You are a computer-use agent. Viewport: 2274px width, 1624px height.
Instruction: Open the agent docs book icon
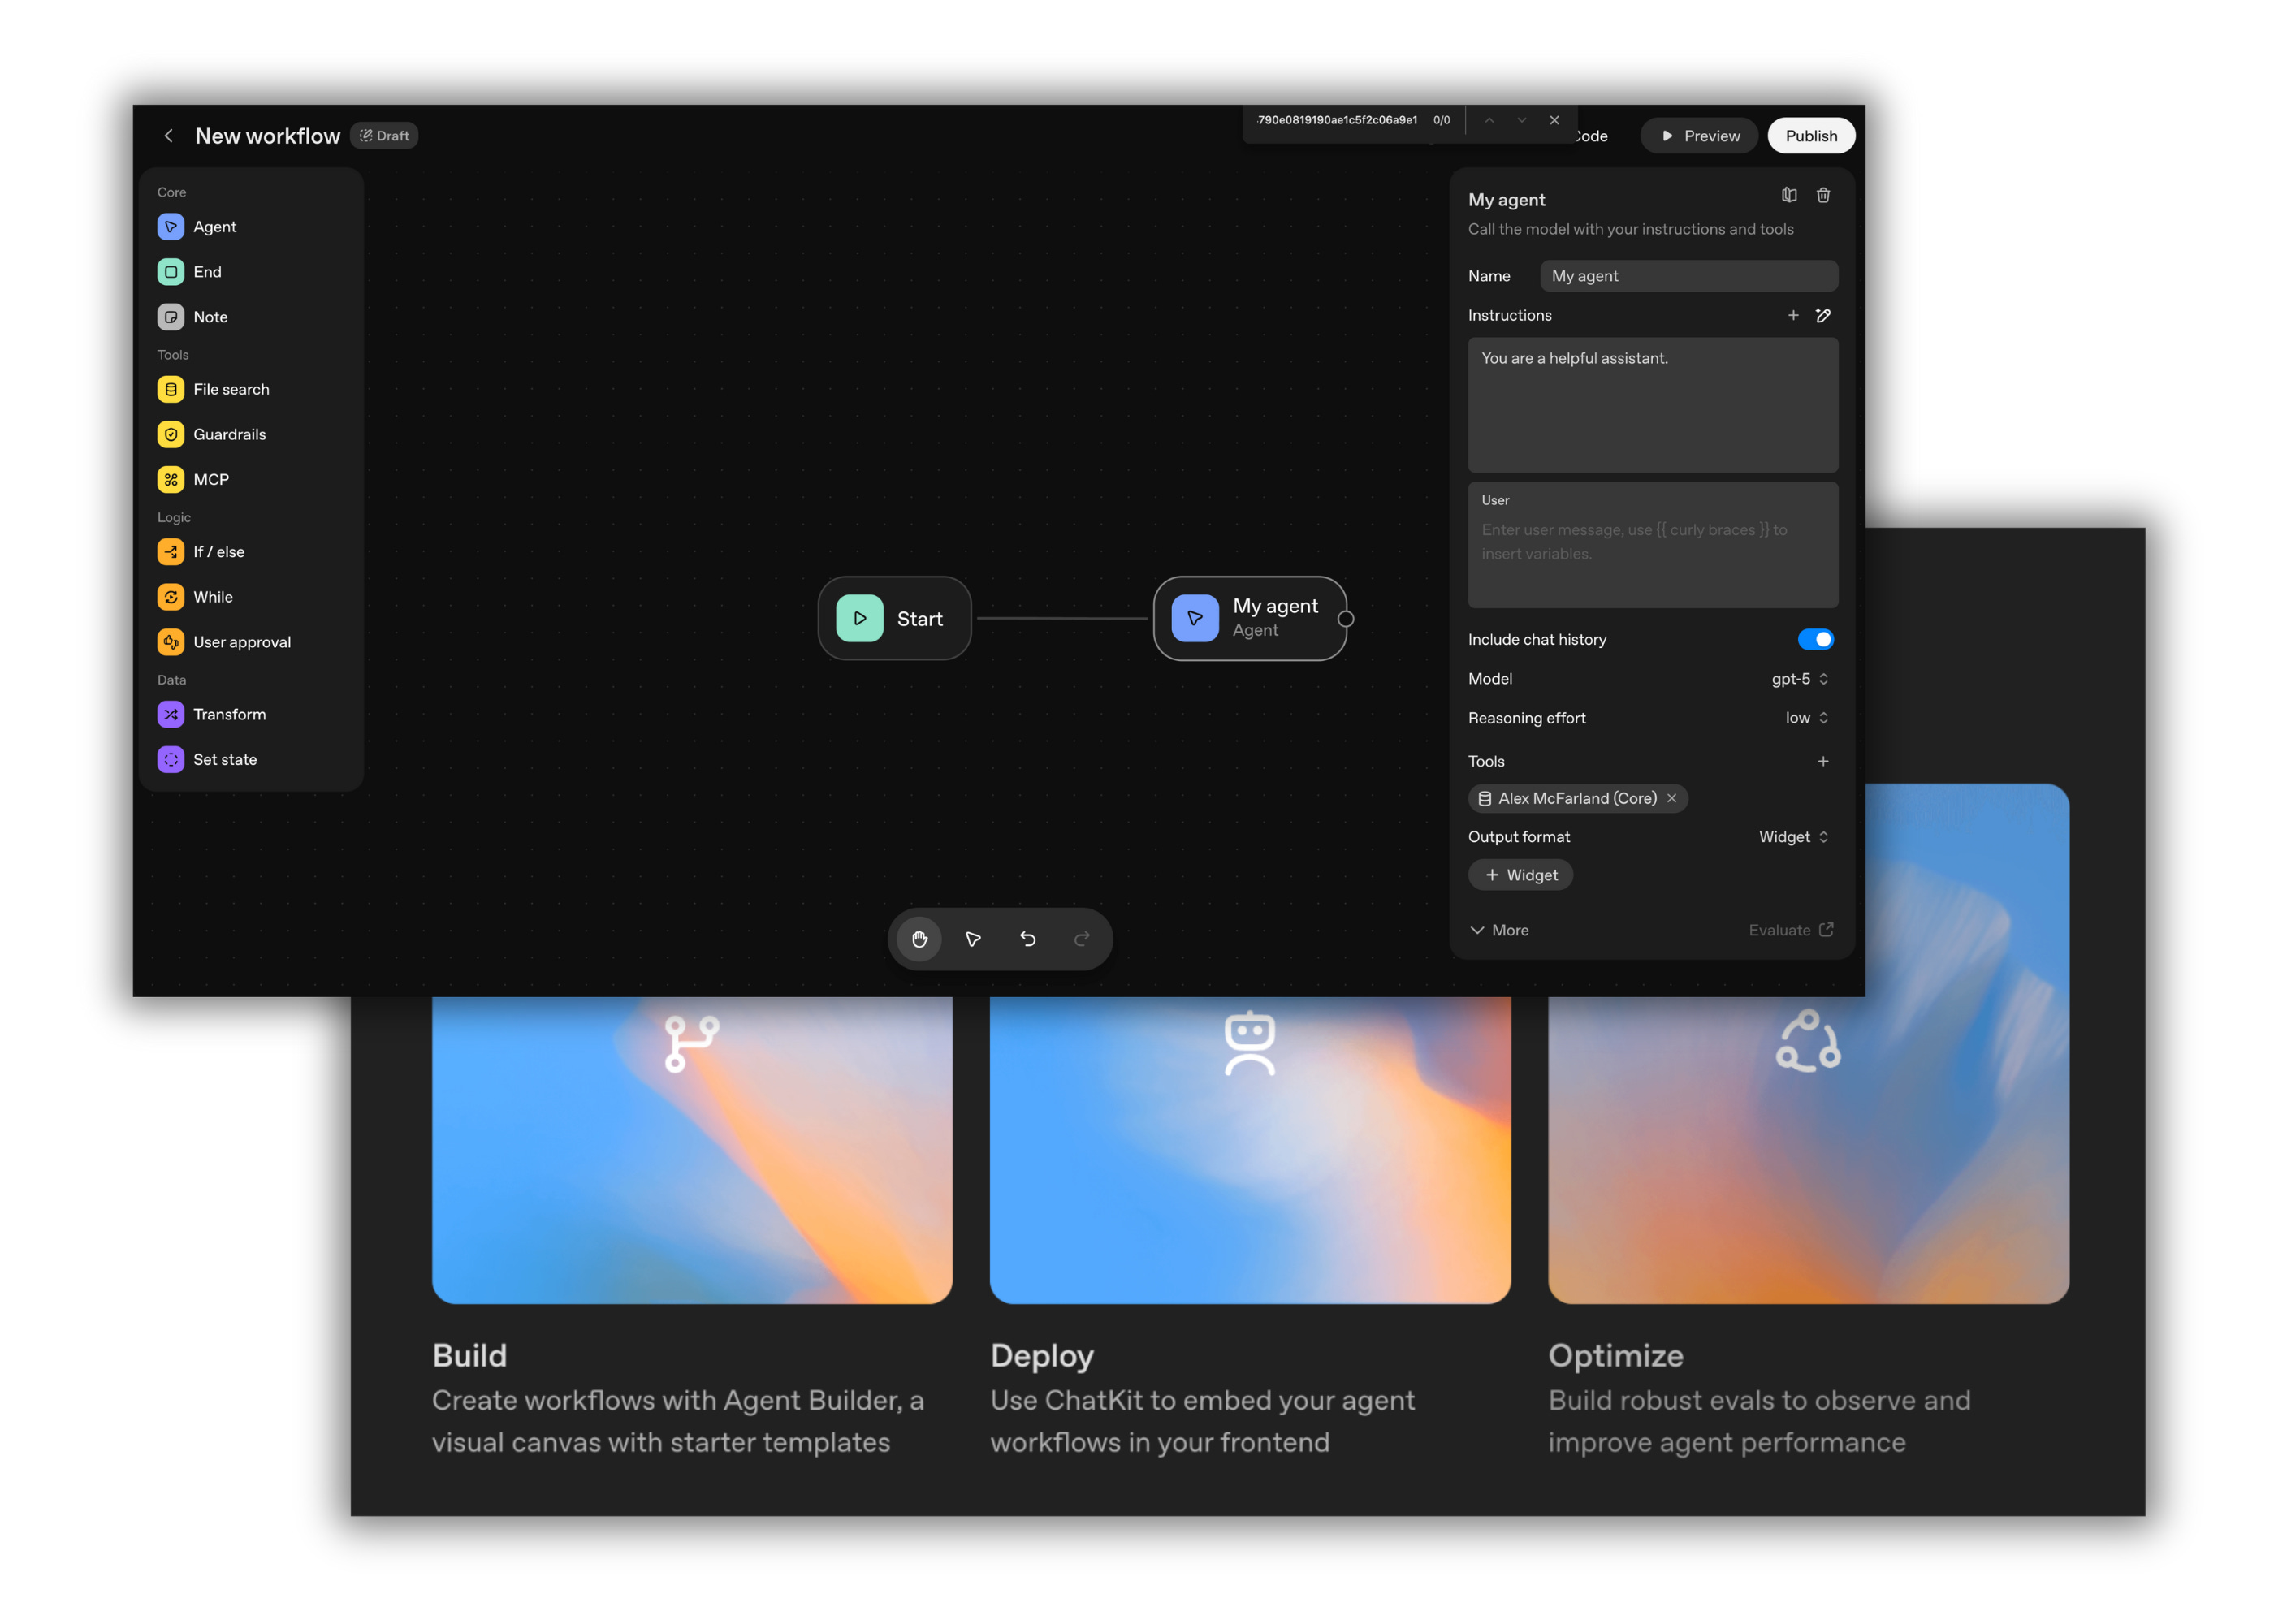click(x=1788, y=195)
